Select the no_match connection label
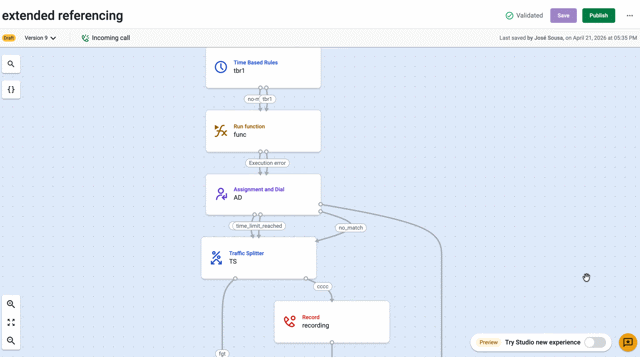This screenshot has height=360, width=640. tap(351, 228)
